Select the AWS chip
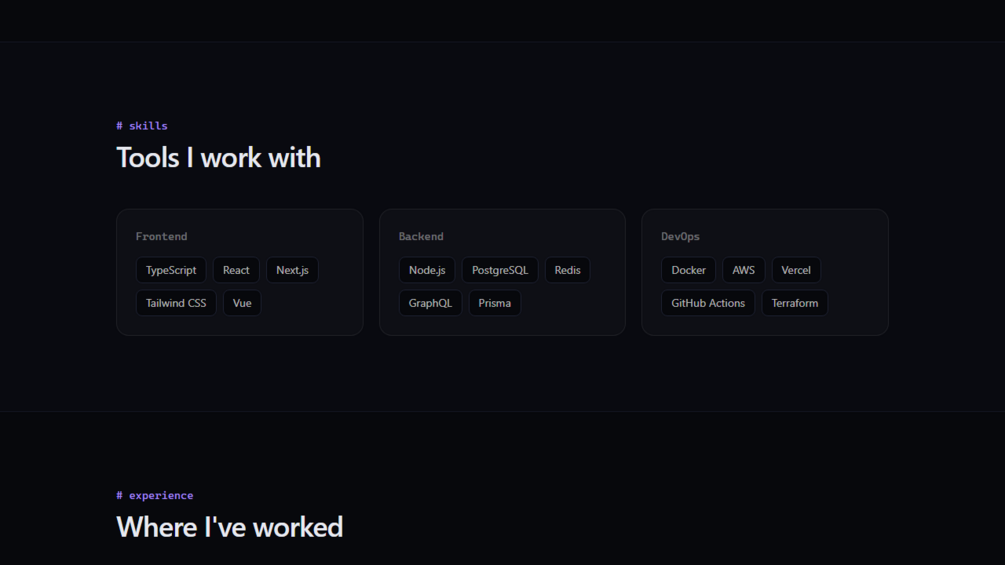This screenshot has height=565, width=1005. [x=743, y=270]
